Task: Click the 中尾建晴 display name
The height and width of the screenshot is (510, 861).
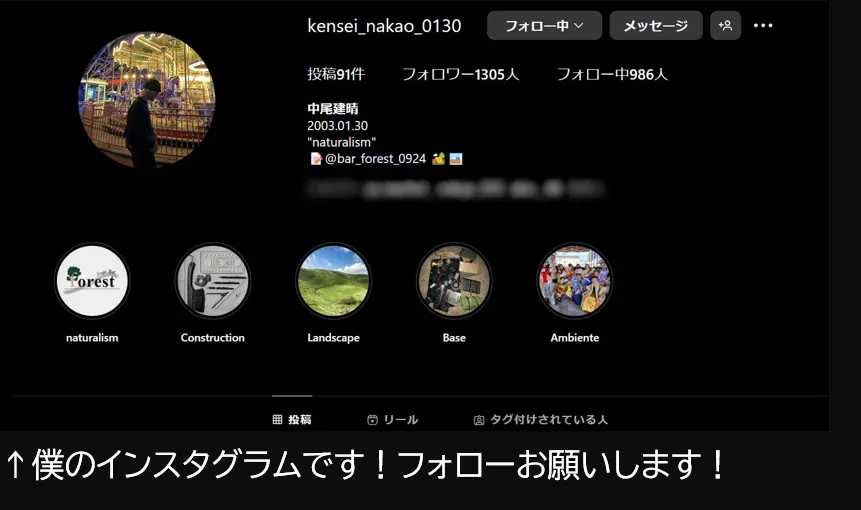Action: [333, 108]
